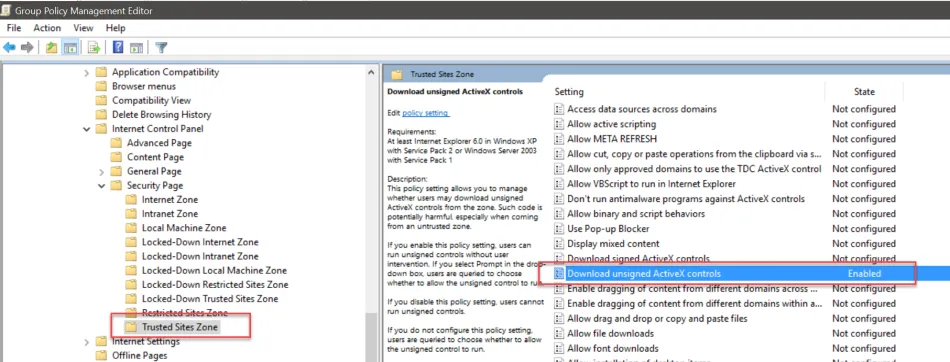This screenshot has height=362, width=950.
Task: Click the blue Back arrow in toolbar
Action: tap(9, 47)
